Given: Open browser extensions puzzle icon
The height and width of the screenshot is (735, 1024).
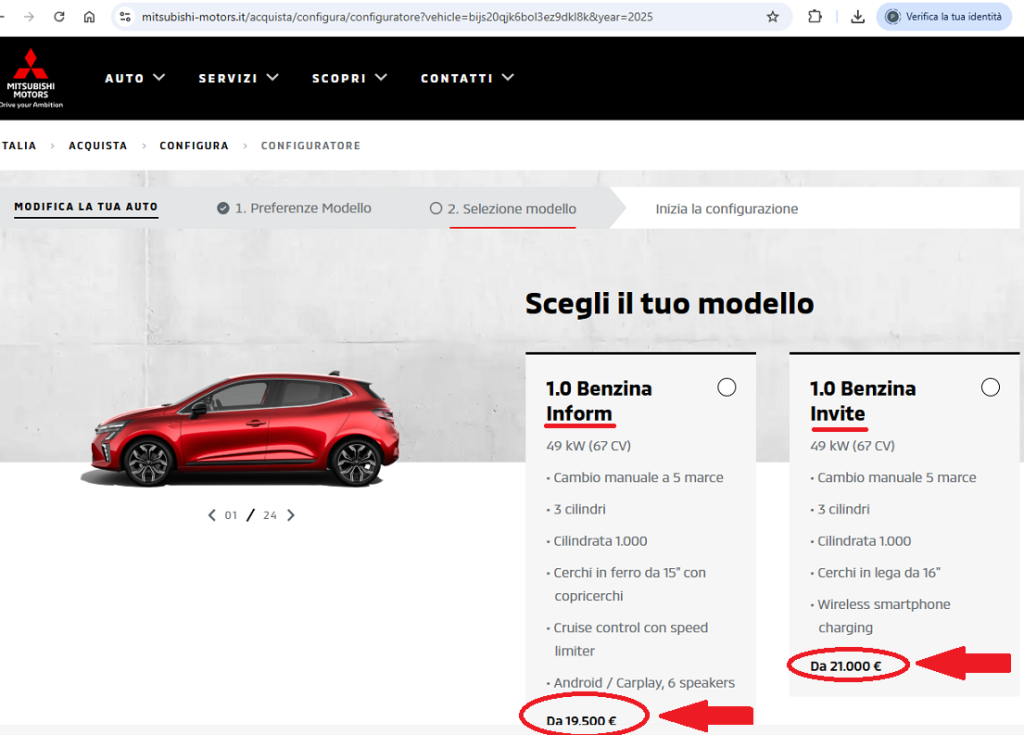Looking at the screenshot, I should click(814, 17).
